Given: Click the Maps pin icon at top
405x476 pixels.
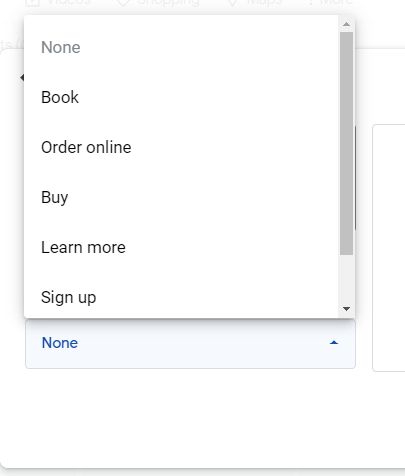Looking at the screenshot, I should coord(232,3).
